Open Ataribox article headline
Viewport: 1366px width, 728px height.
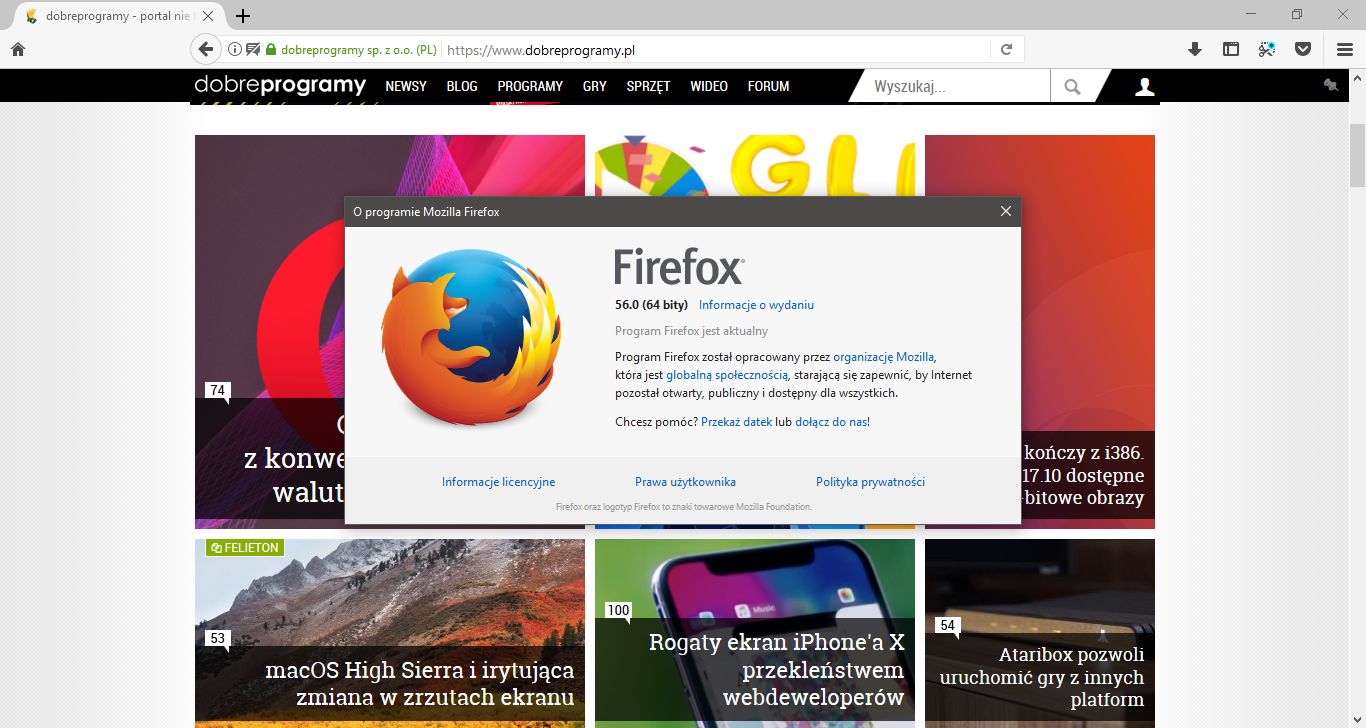point(1041,677)
